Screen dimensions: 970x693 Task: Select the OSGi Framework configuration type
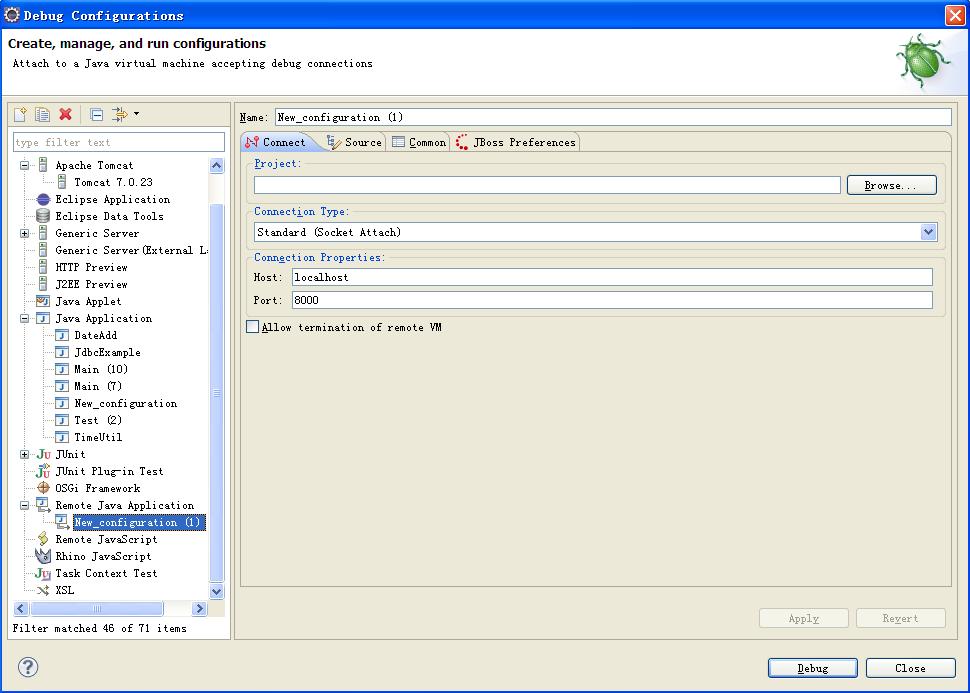tap(97, 488)
